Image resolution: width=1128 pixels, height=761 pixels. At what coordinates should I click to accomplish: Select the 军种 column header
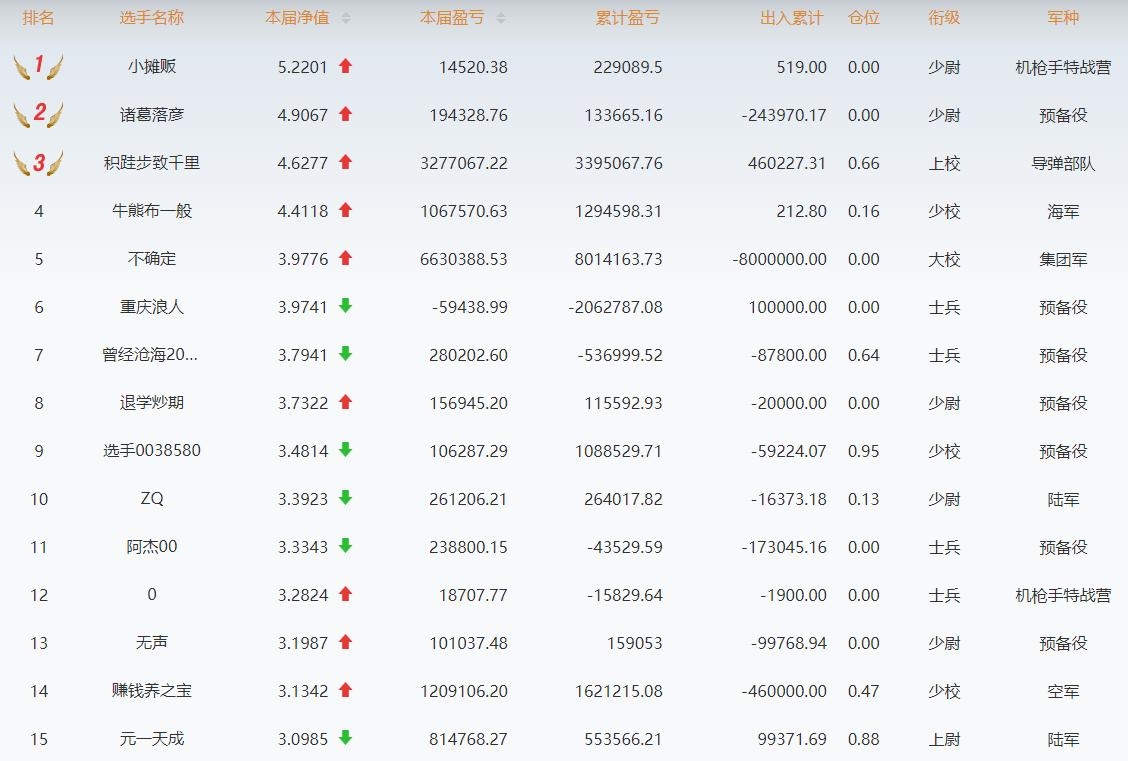pos(1062,18)
